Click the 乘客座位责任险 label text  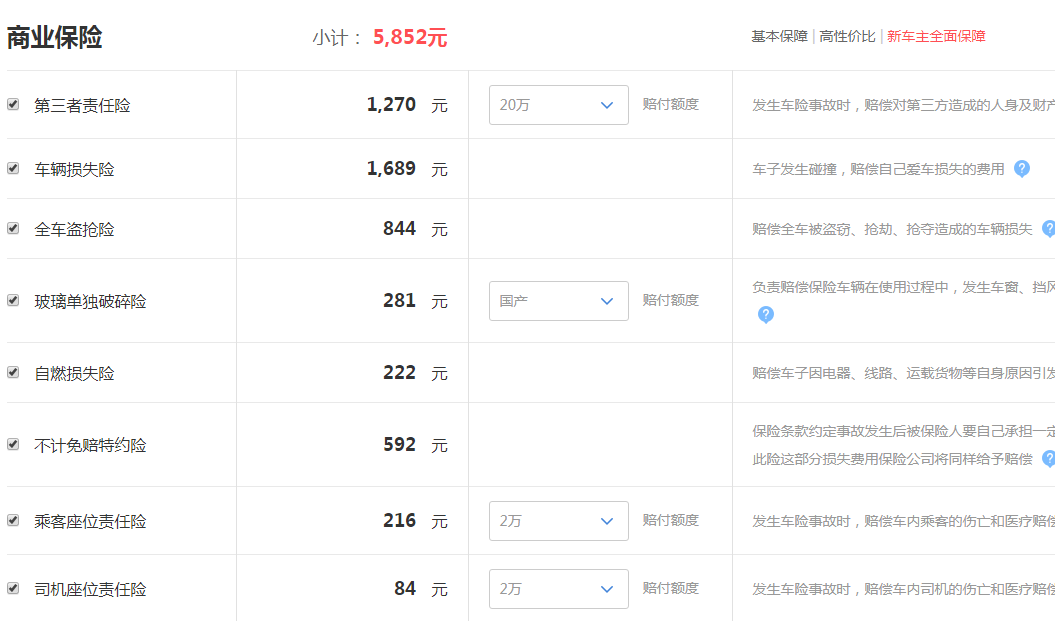tap(90, 521)
